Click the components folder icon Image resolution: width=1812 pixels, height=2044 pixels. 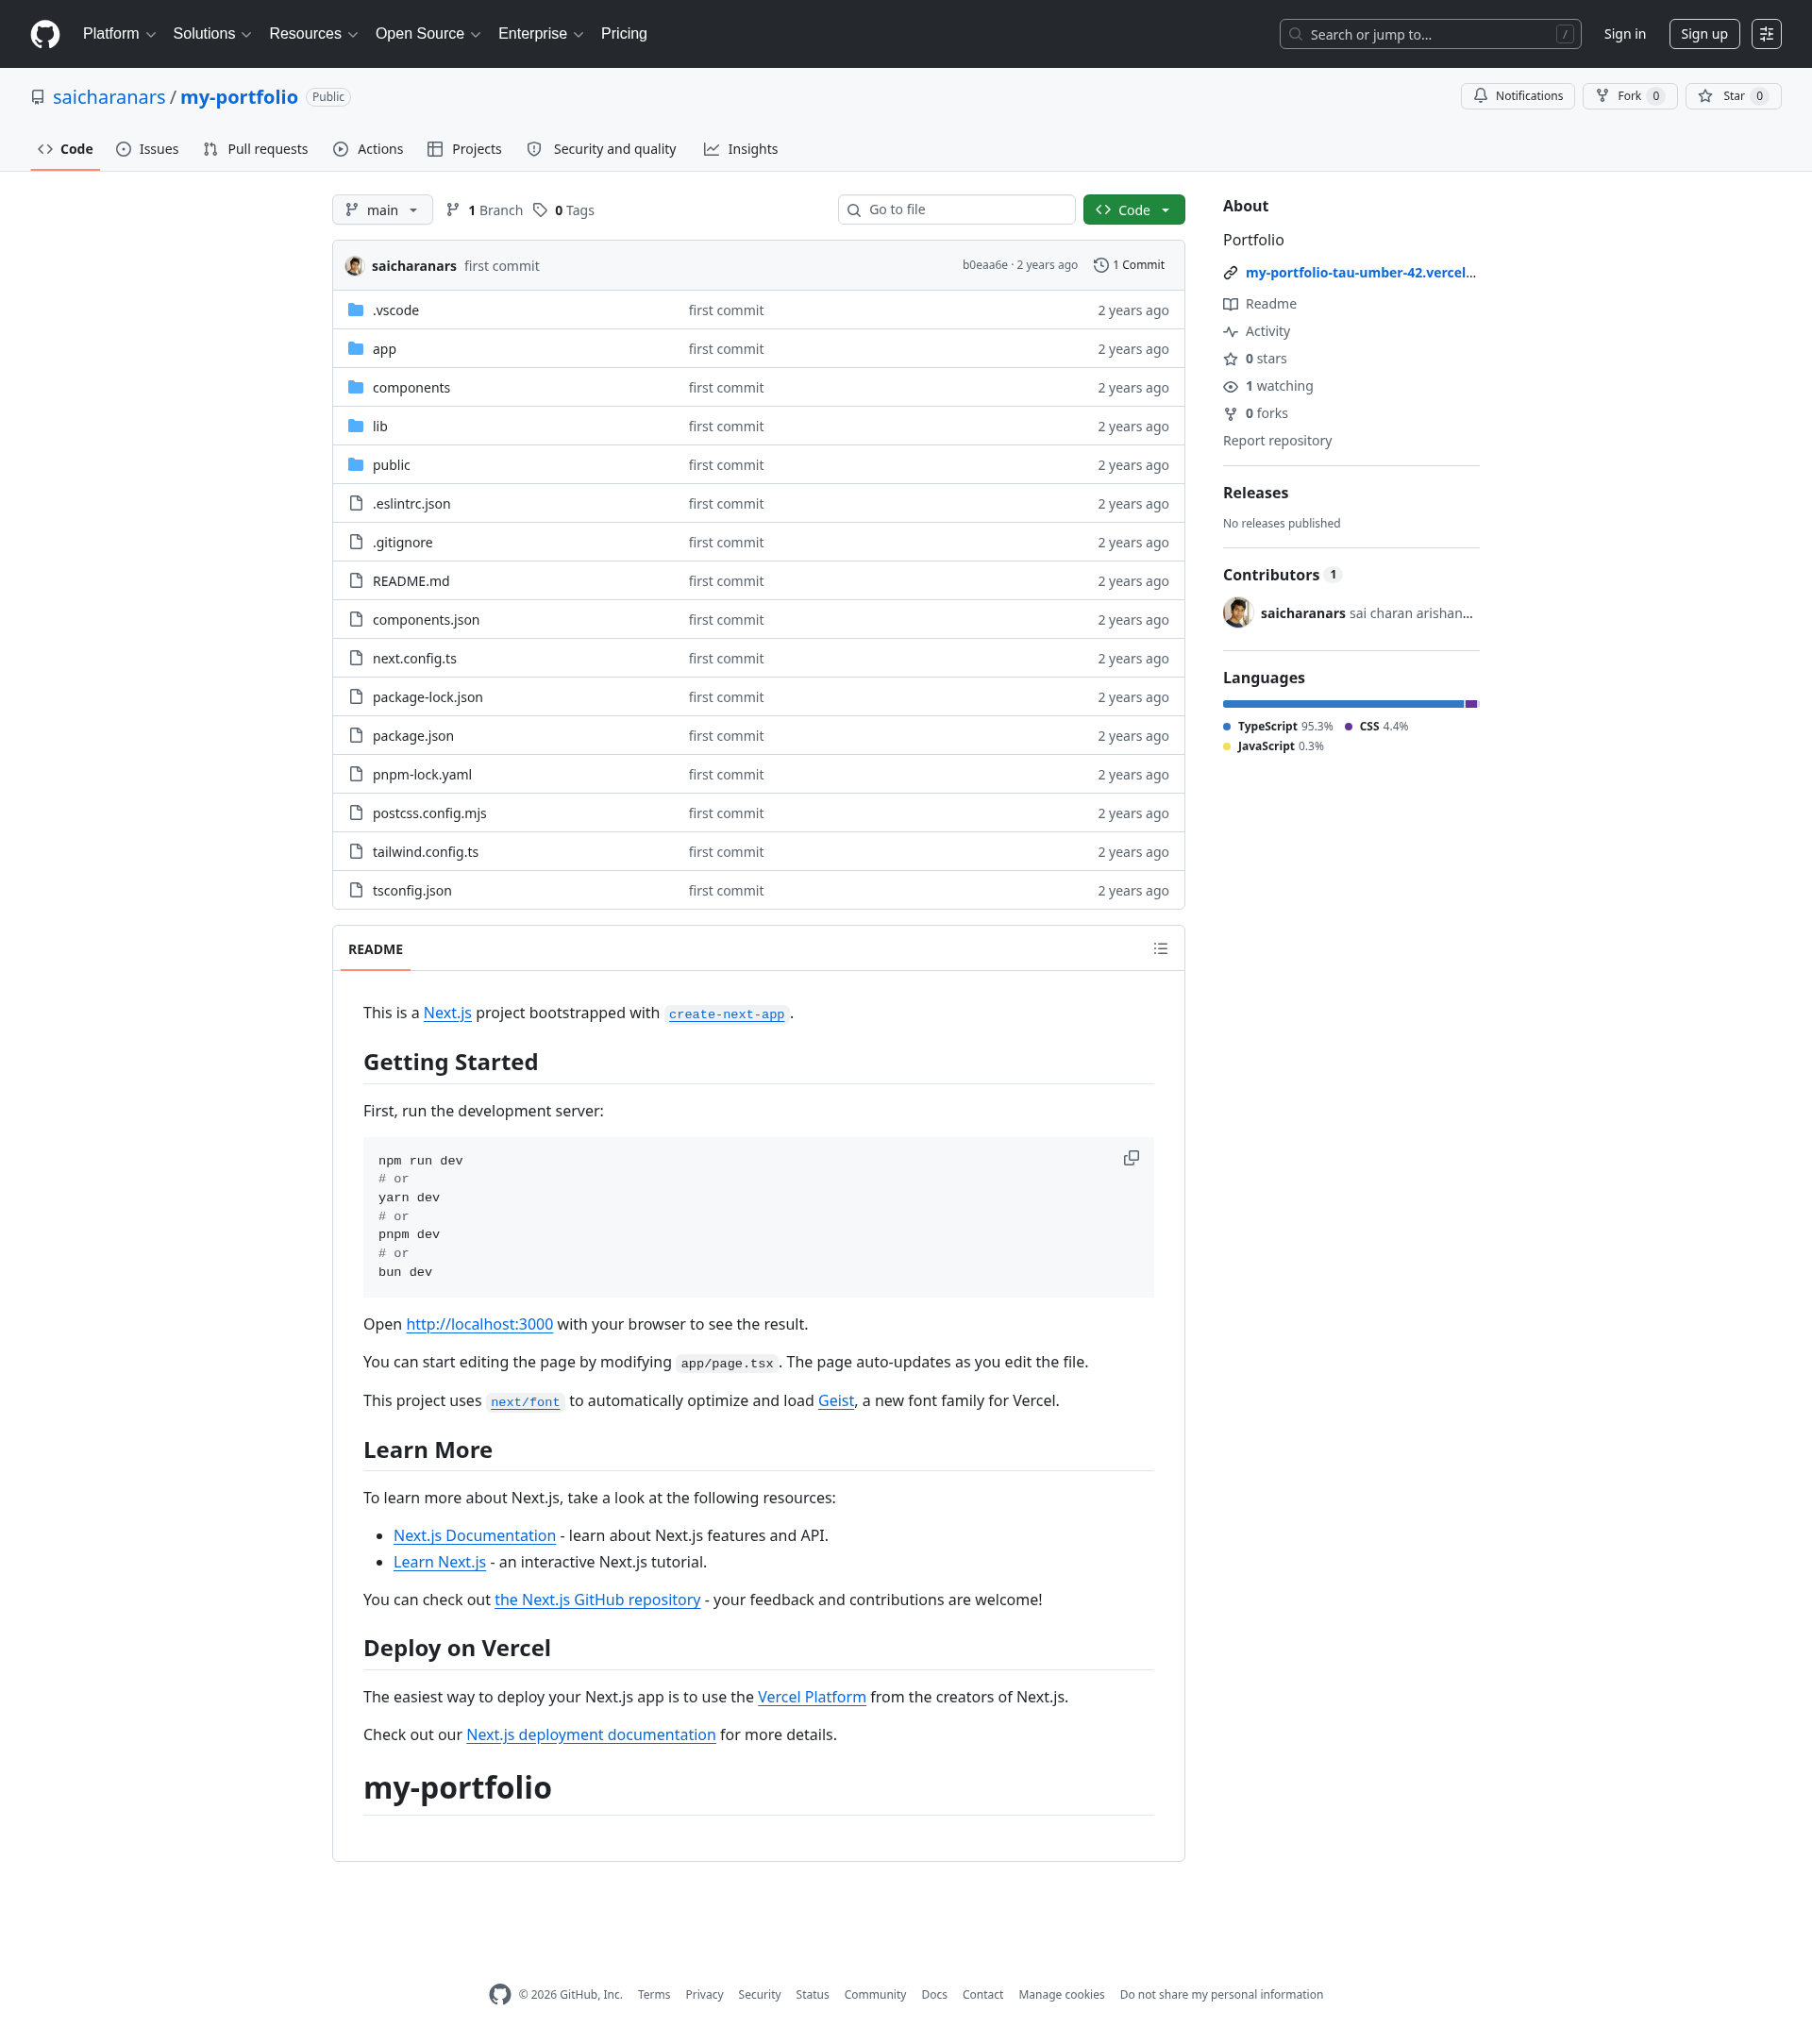(x=356, y=387)
